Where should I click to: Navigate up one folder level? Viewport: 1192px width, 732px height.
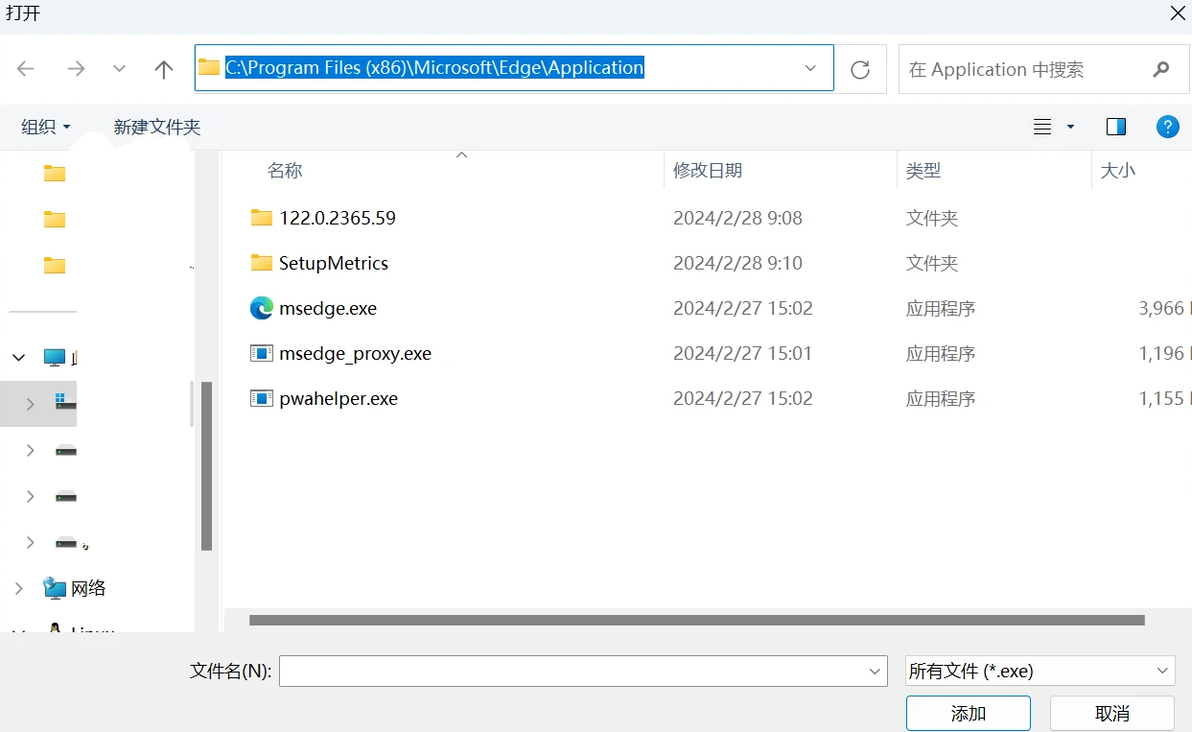tap(163, 69)
